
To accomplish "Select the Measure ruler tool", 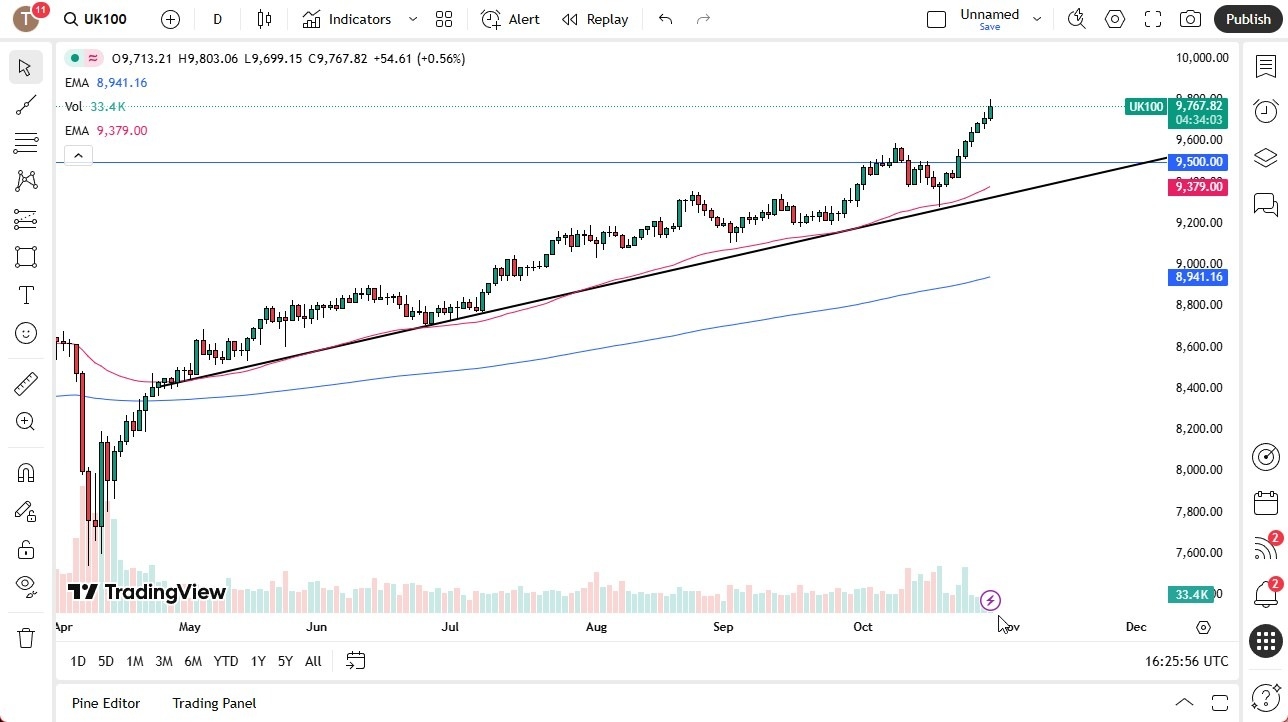I will [x=25, y=383].
